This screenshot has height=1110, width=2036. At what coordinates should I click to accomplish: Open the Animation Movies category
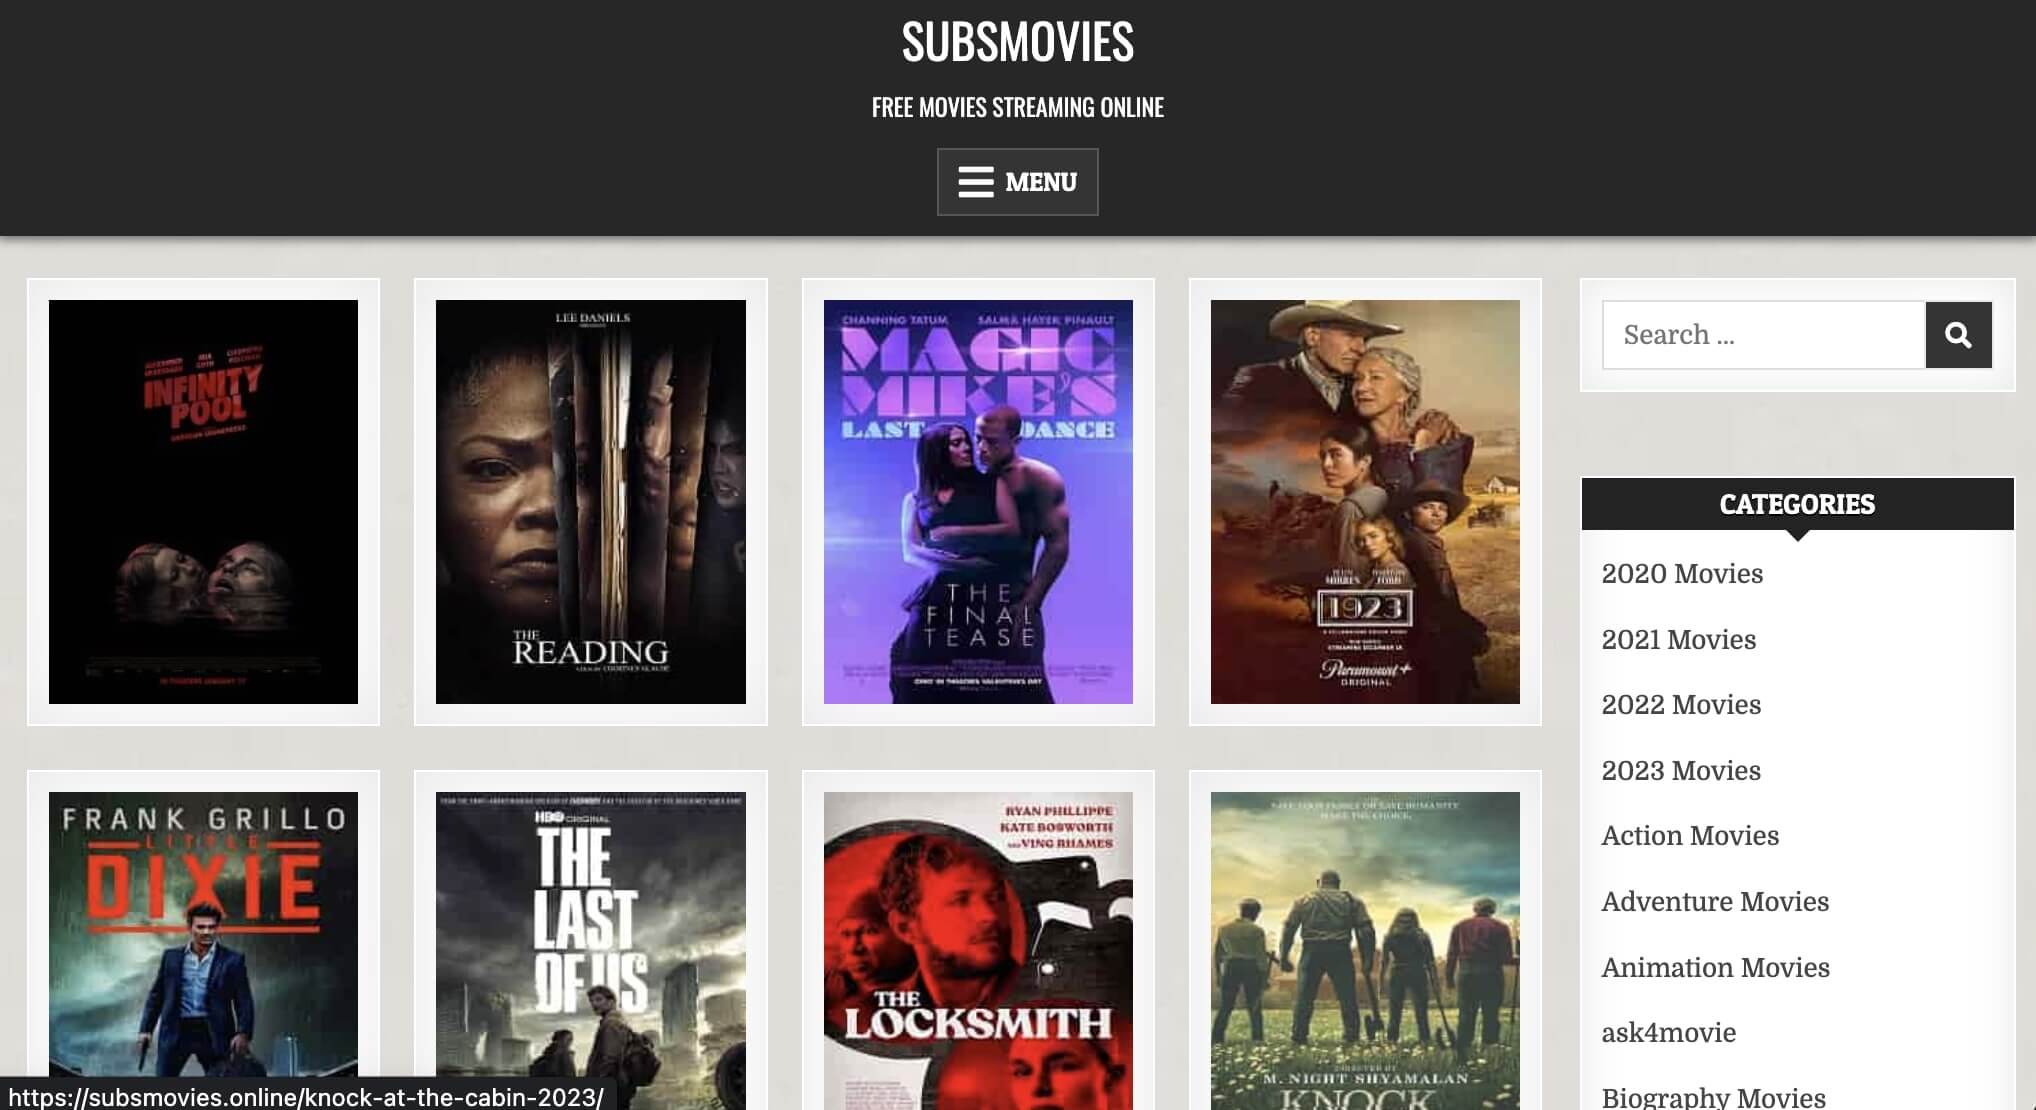1715,968
